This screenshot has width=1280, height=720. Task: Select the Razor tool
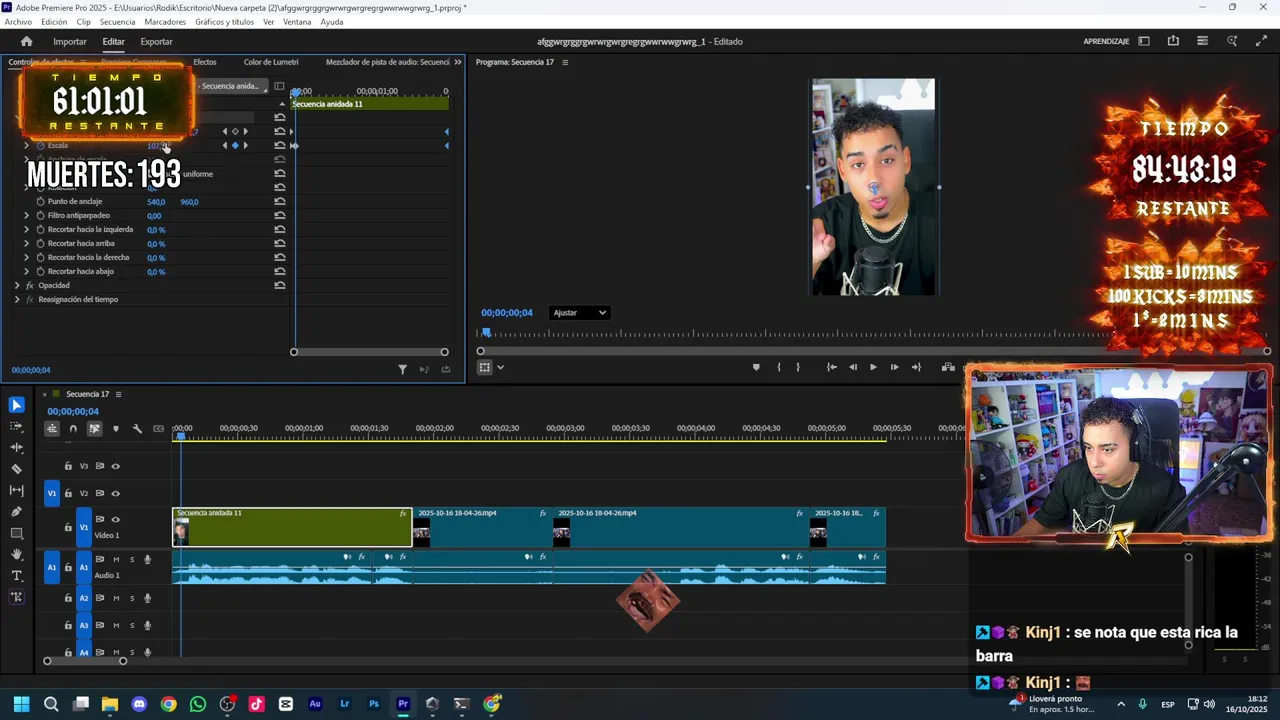pyautogui.click(x=17, y=469)
